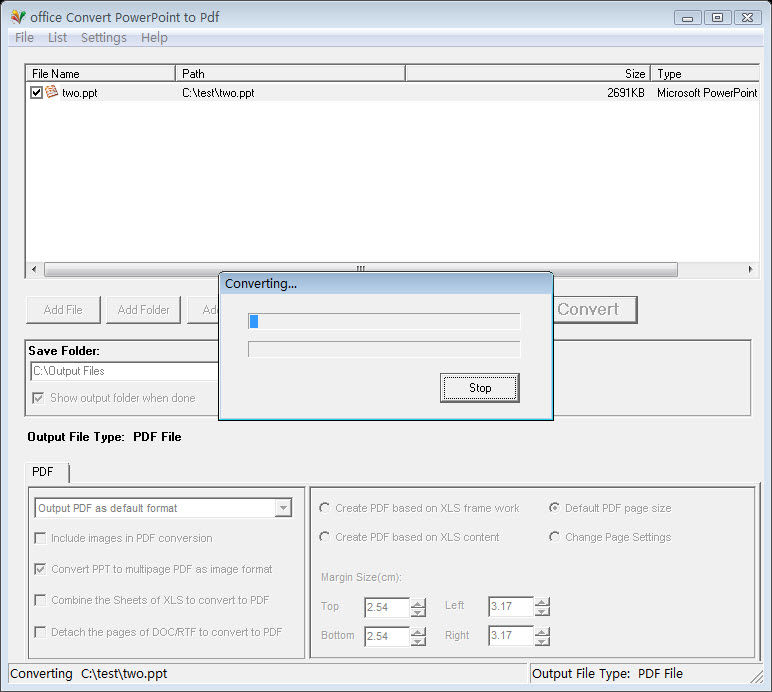Click the horizontal scrollbar thumb of file list
The width and height of the screenshot is (772, 692).
click(360, 269)
